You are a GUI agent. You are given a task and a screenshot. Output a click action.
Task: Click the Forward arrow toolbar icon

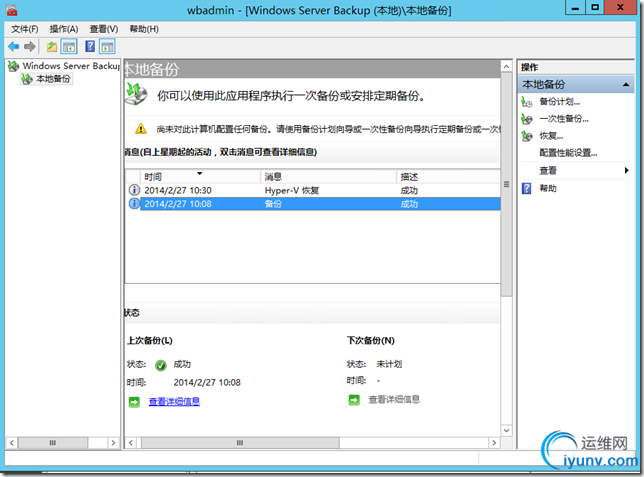click(x=30, y=46)
